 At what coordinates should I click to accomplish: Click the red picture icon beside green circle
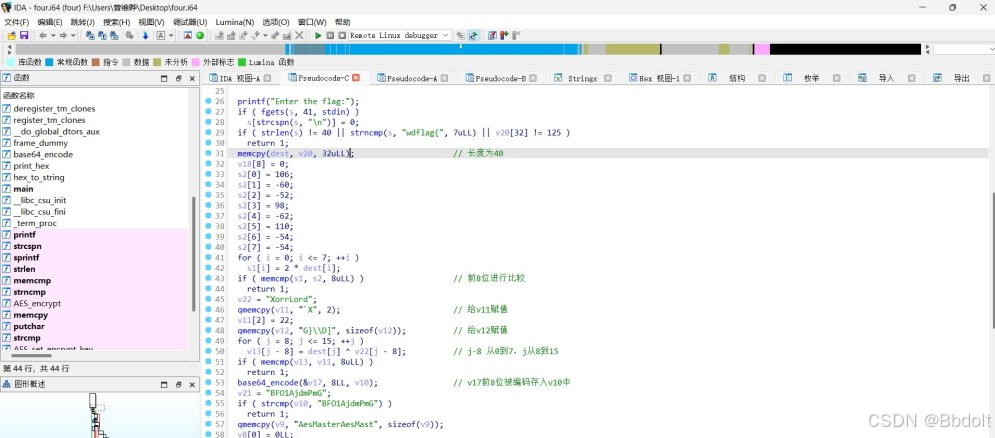coord(188,36)
